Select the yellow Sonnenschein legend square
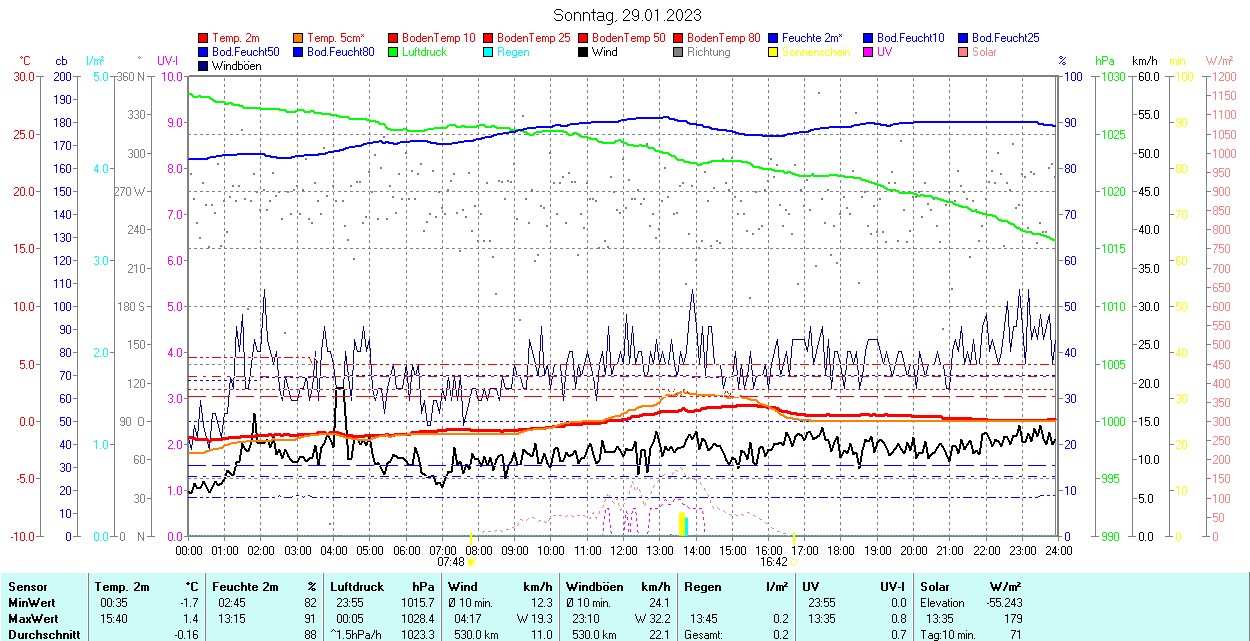Screen dimensions: 1250x641 pos(773,52)
